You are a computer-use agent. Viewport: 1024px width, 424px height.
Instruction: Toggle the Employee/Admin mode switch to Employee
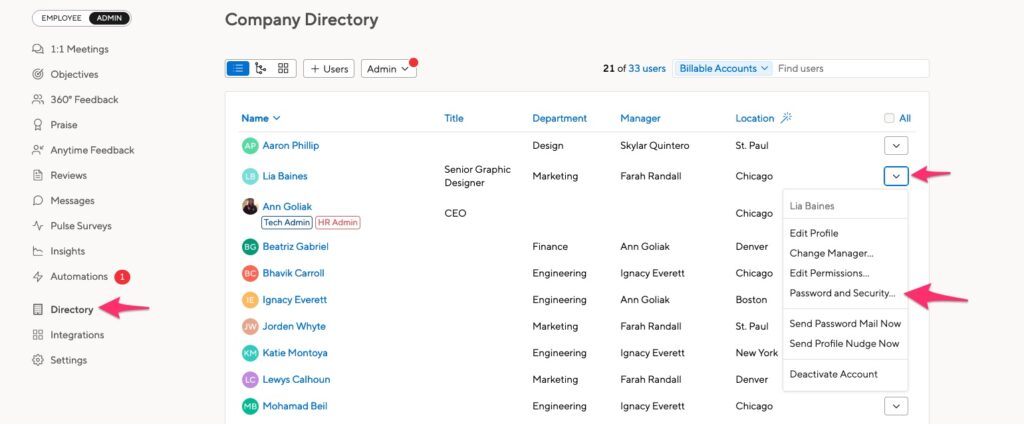pyautogui.click(x=61, y=18)
